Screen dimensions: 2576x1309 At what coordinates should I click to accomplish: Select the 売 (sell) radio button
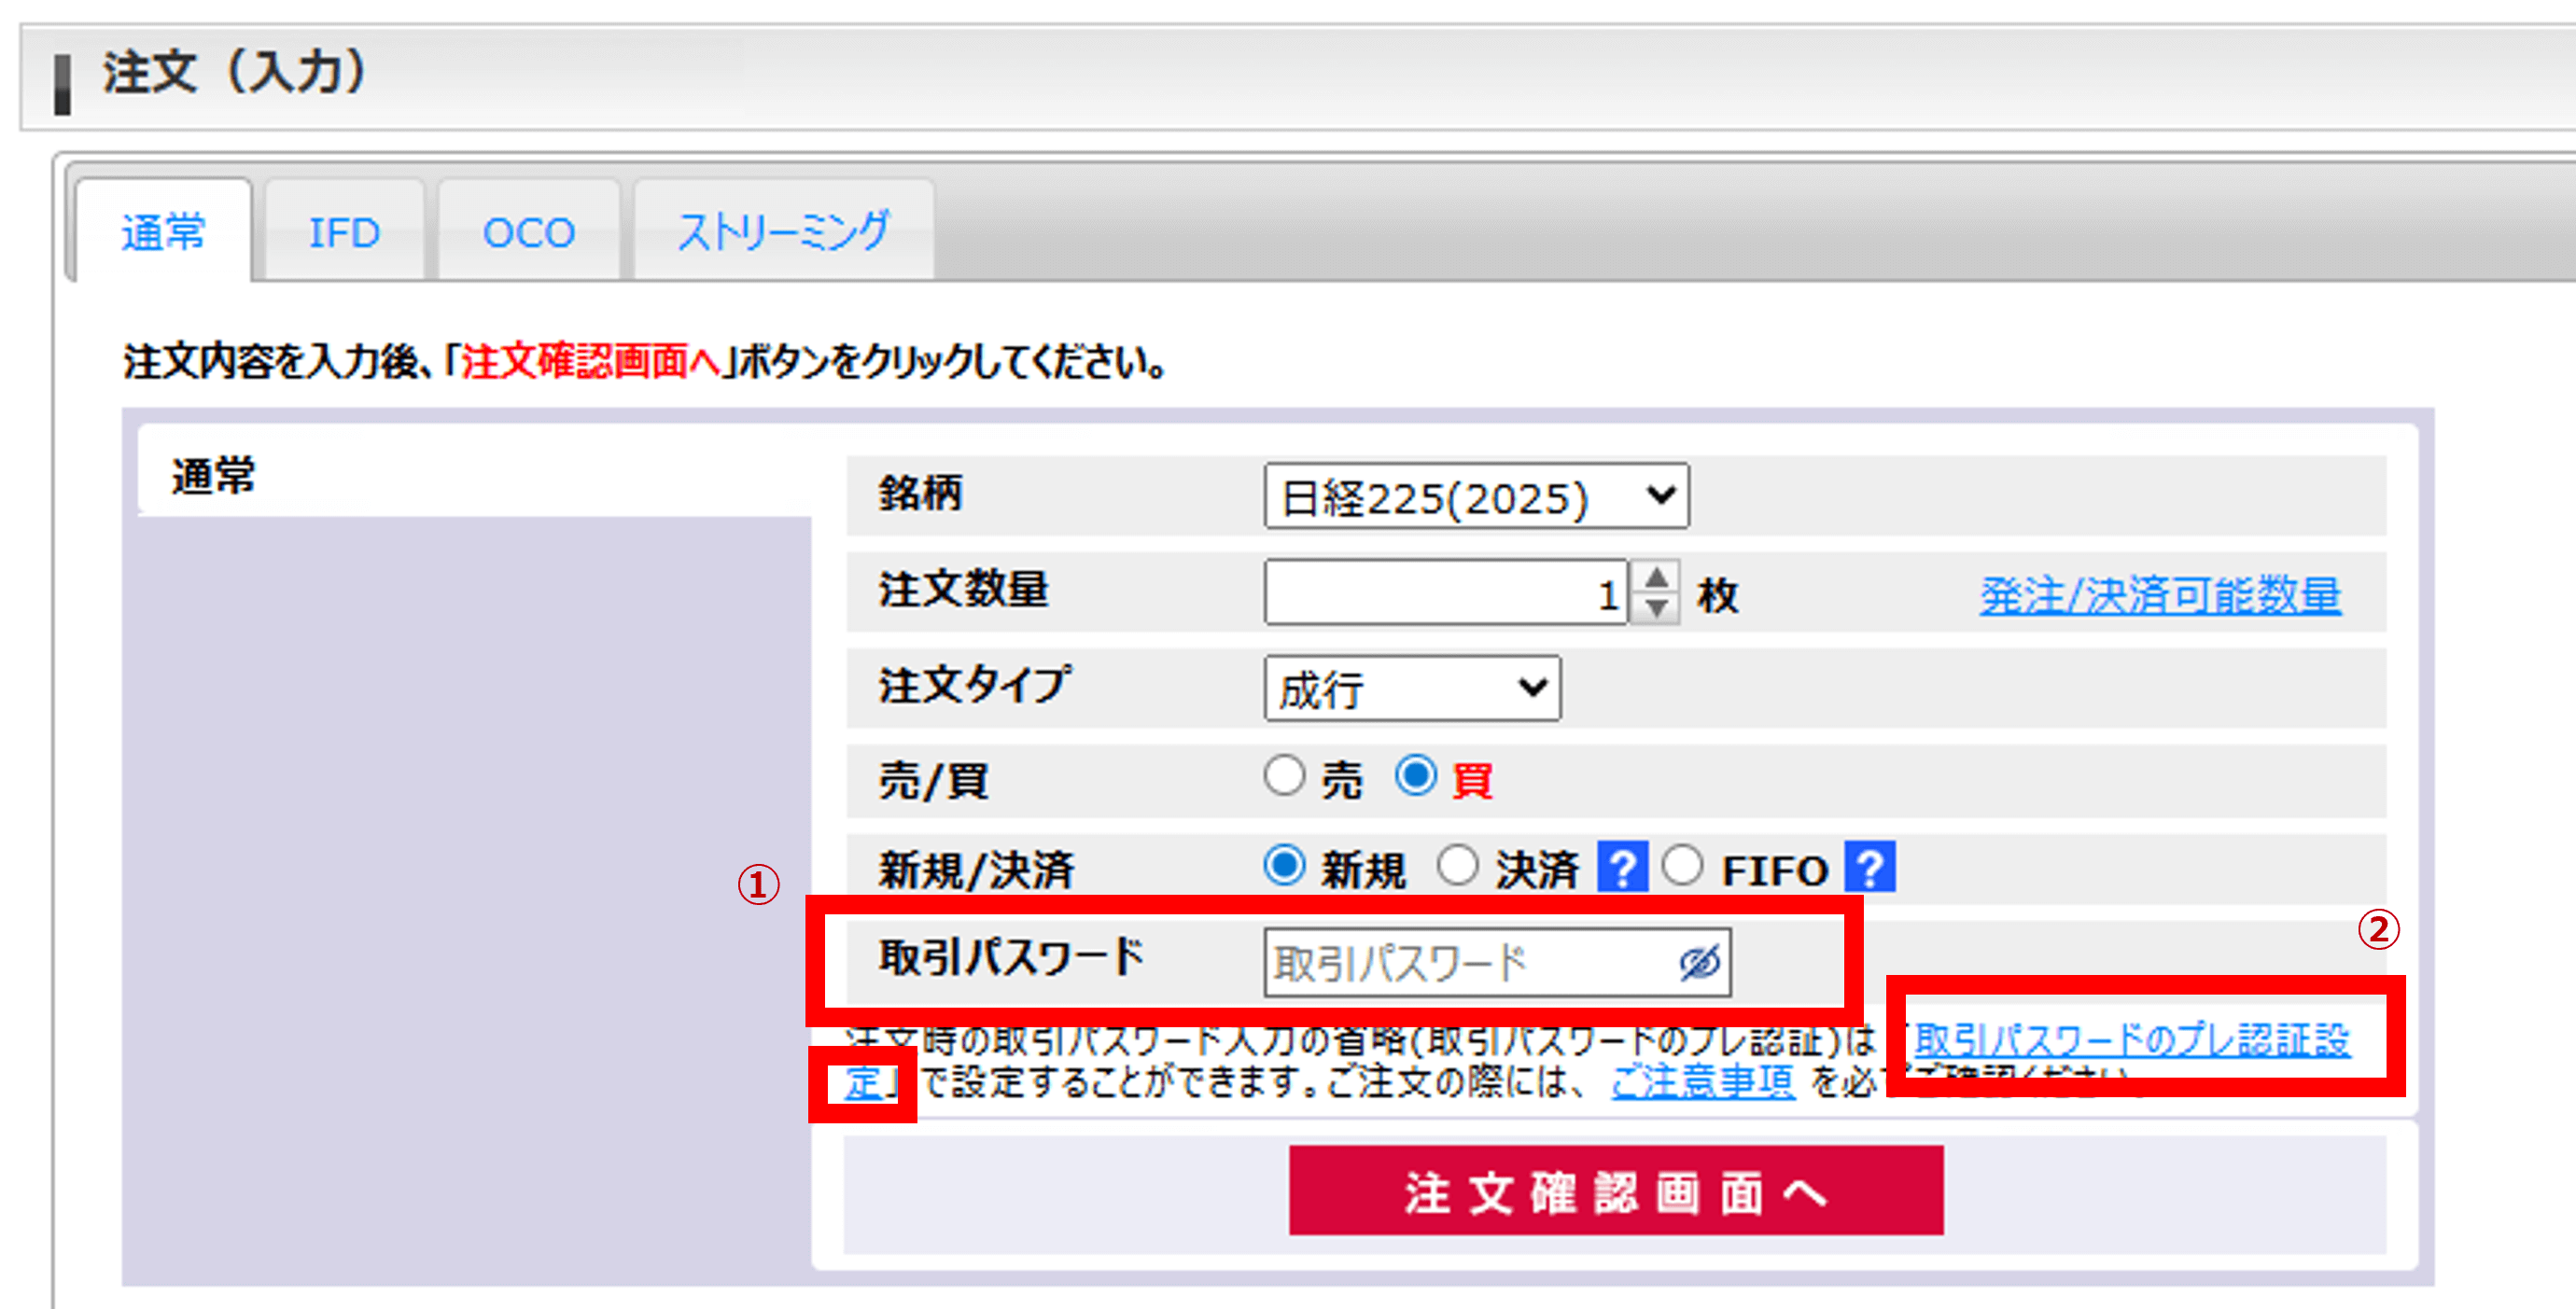tap(1286, 777)
